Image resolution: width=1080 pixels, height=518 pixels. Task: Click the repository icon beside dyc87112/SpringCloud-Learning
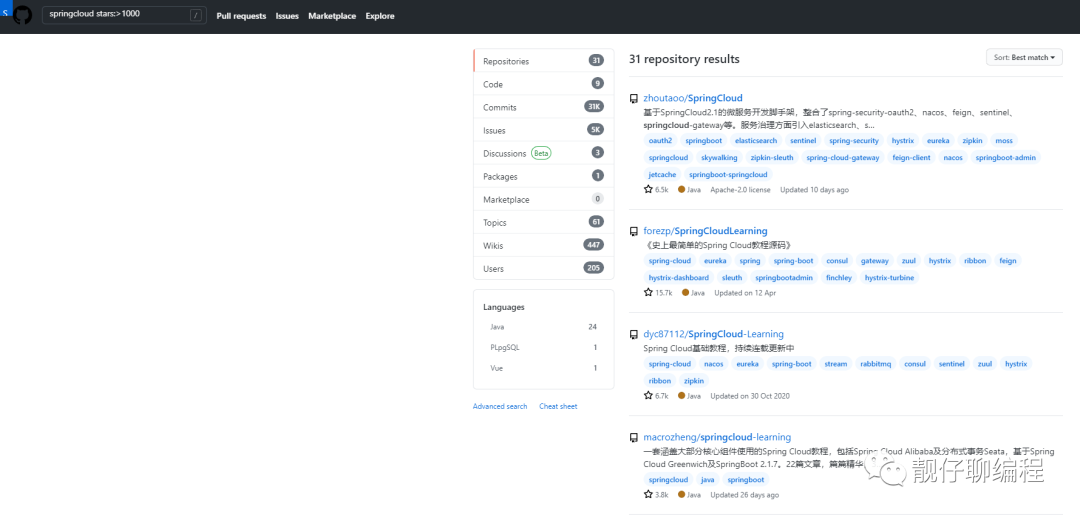click(634, 335)
